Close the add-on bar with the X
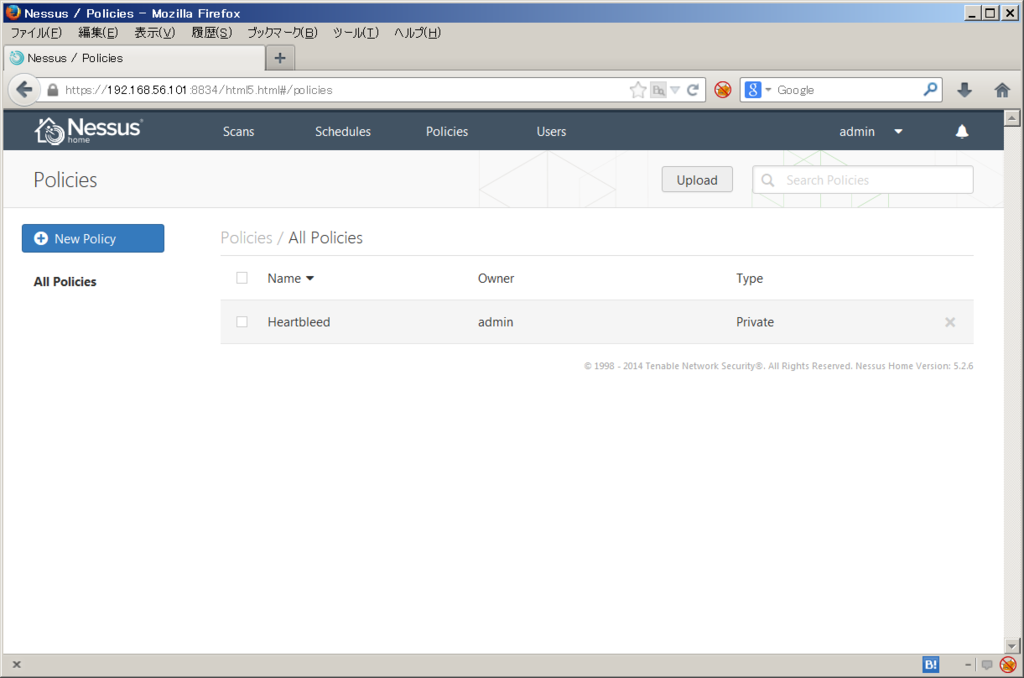The image size is (1024, 678). 17,664
